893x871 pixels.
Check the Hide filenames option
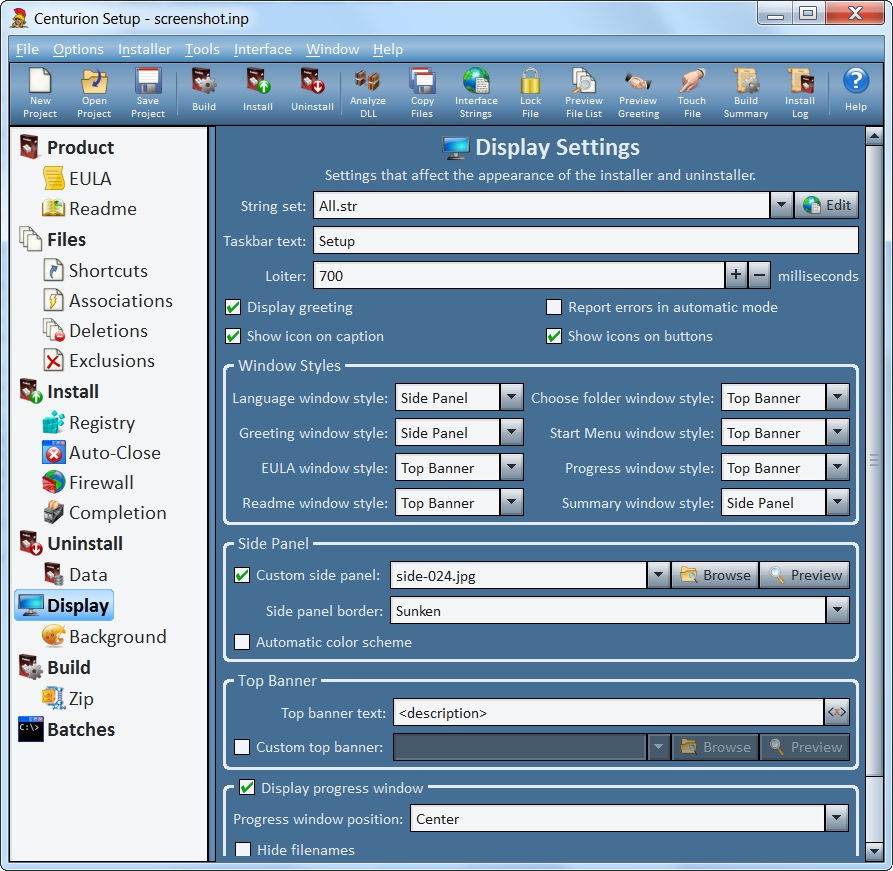tap(243, 850)
